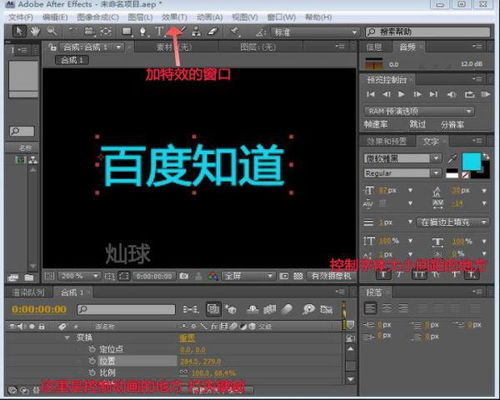
Task: Toggle hide shy layers in the timeline
Action: pos(253,310)
